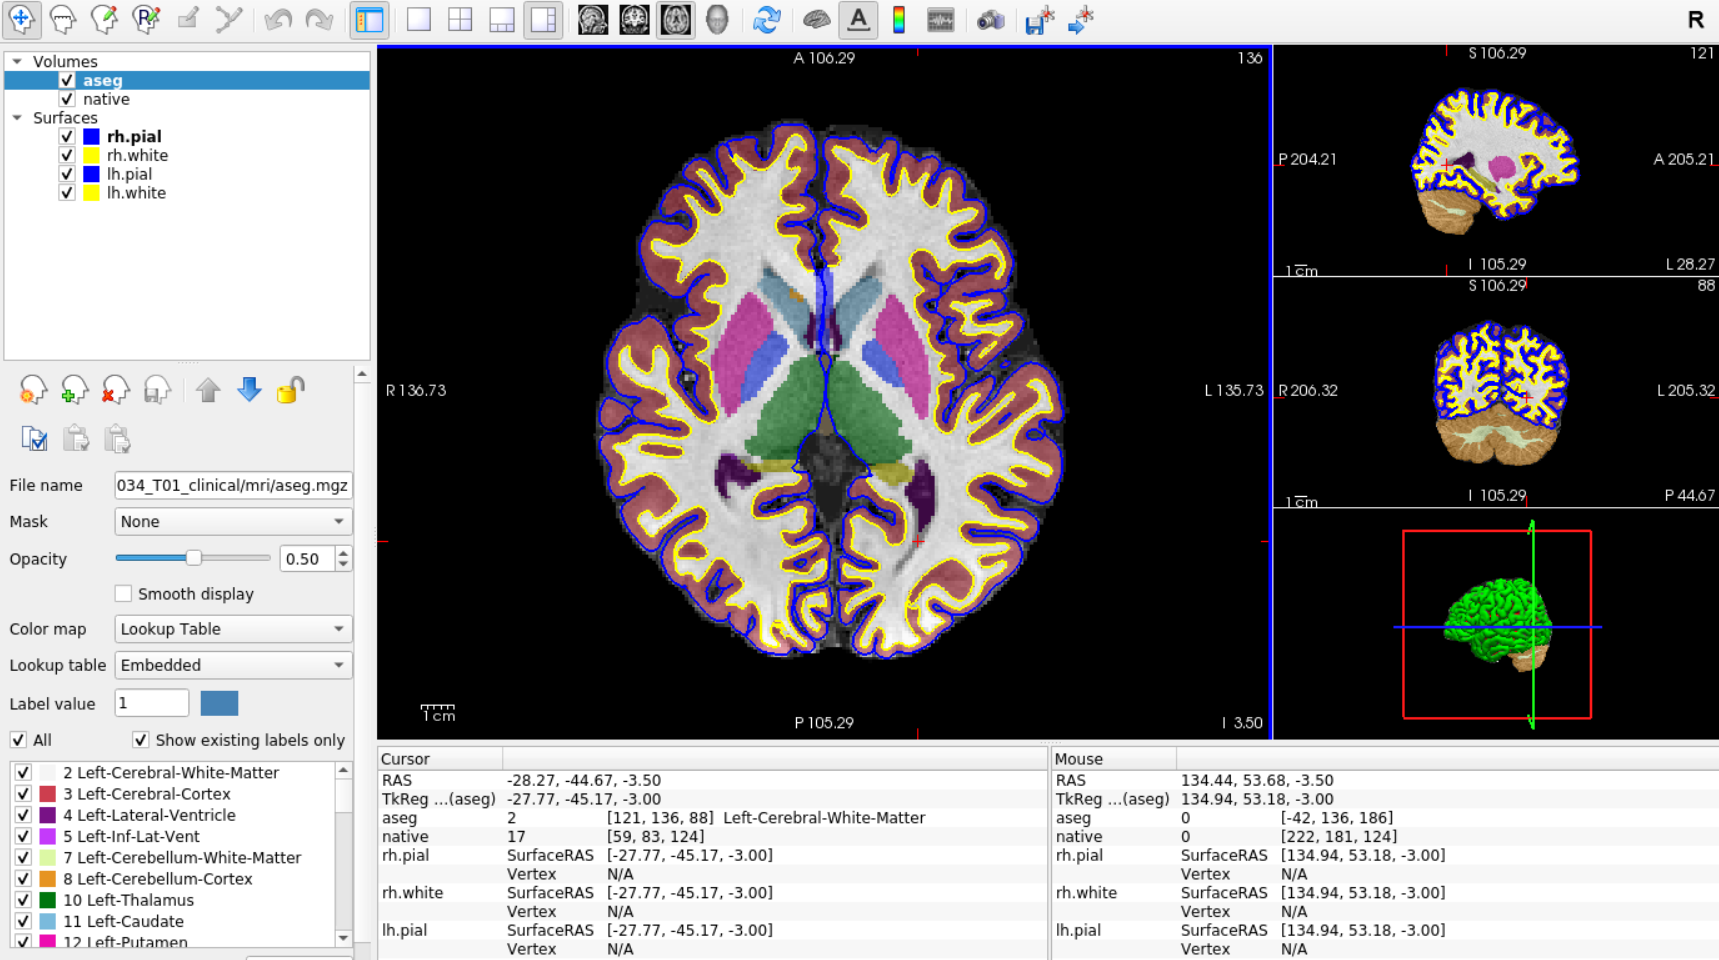Click the label list scroll-down arrow
The image size is (1719, 960).
344,938
